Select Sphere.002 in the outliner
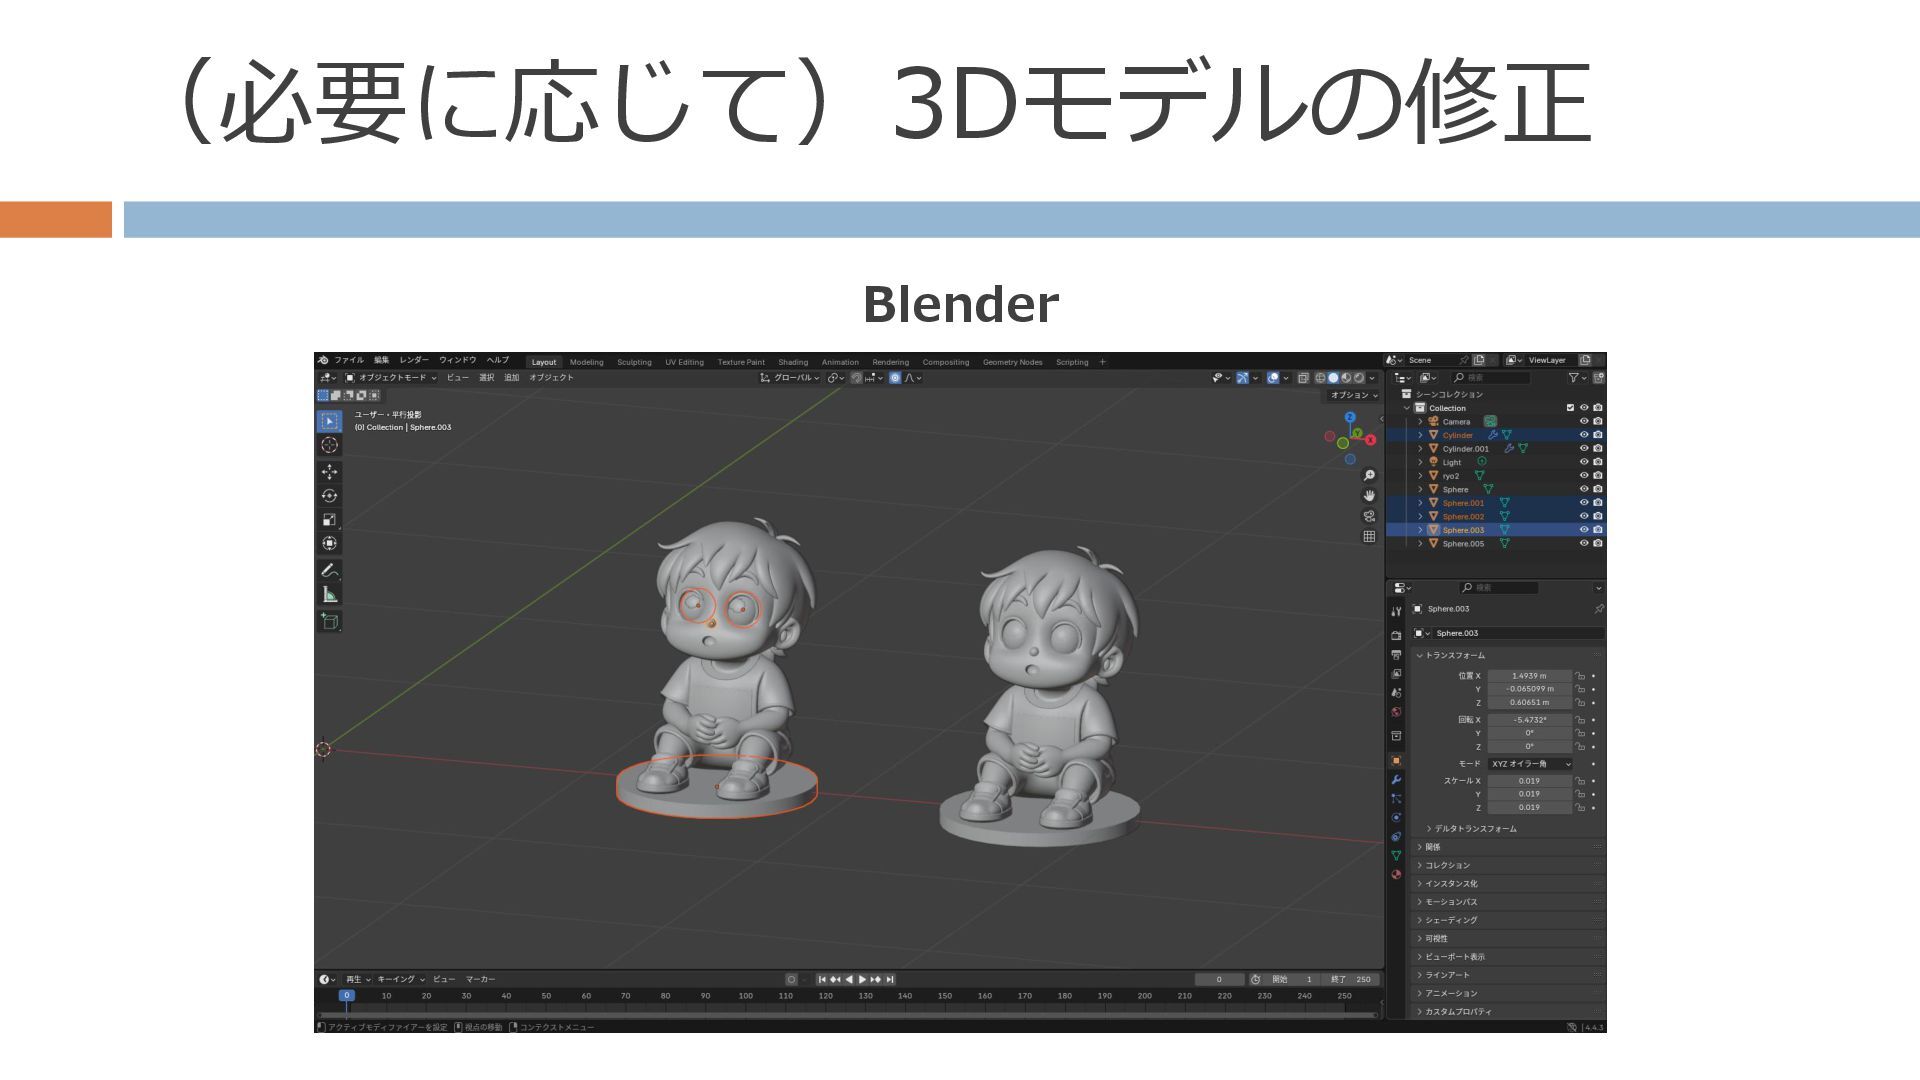Image resolution: width=1920 pixels, height=1080 pixels. point(1463,517)
